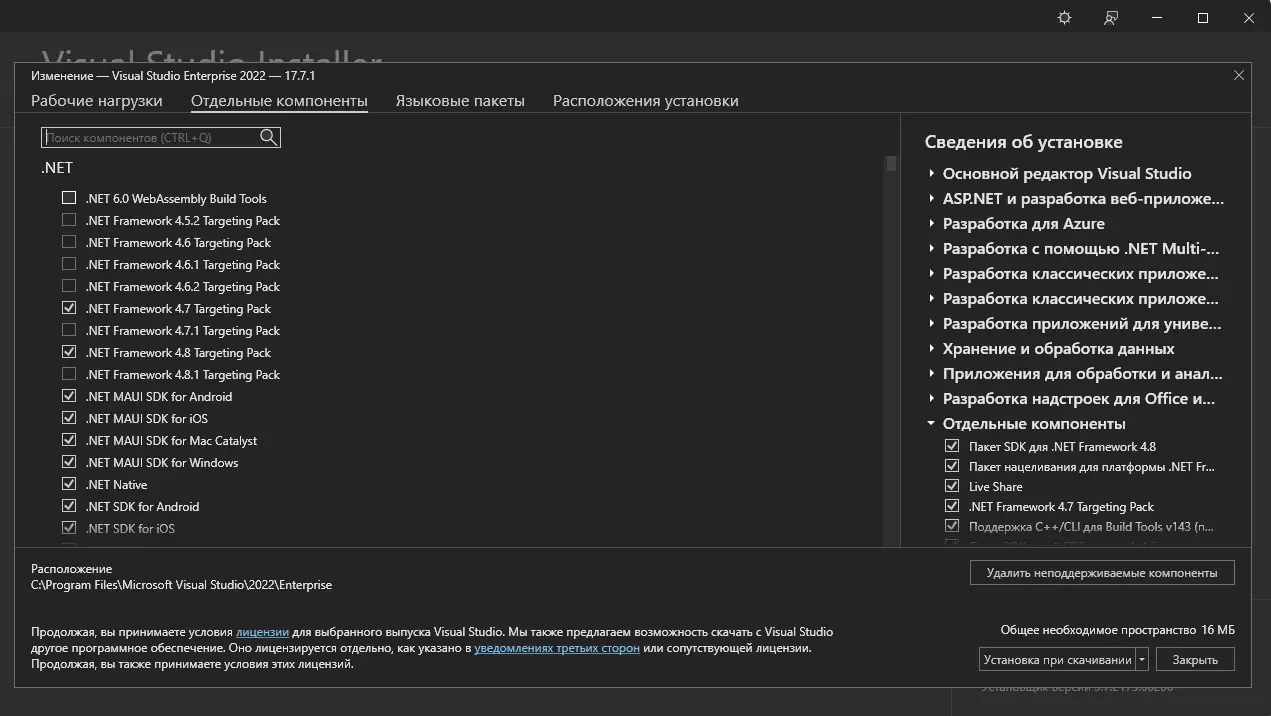Image resolution: width=1271 pixels, height=716 pixels.
Task: Open the Языковые пакеты tab
Action: coord(460,101)
